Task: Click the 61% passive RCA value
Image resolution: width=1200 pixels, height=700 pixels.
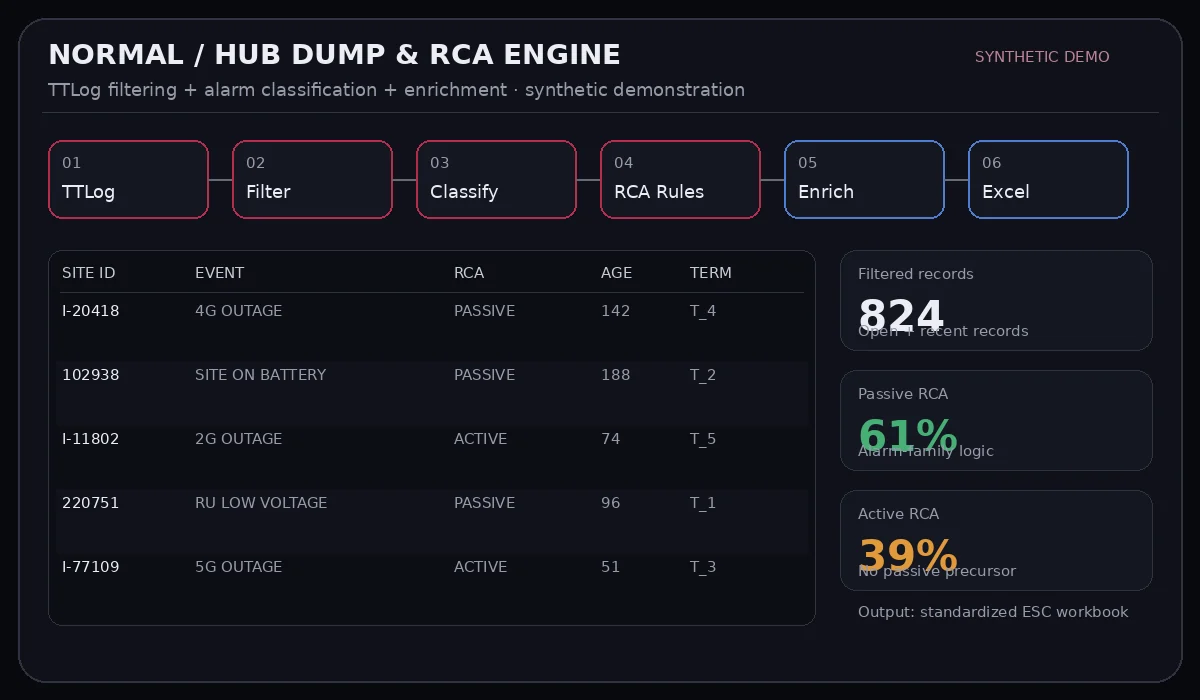Action: click(x=908, y=436)
